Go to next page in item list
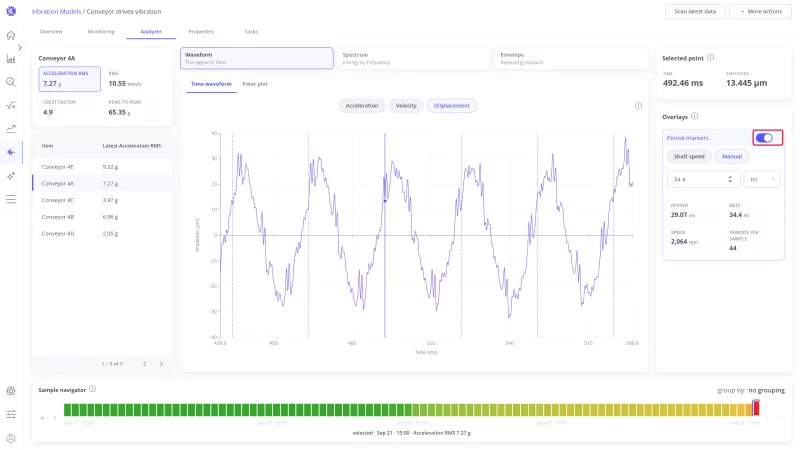This screenshot has height=450, width=800. (x=161, y=364)
